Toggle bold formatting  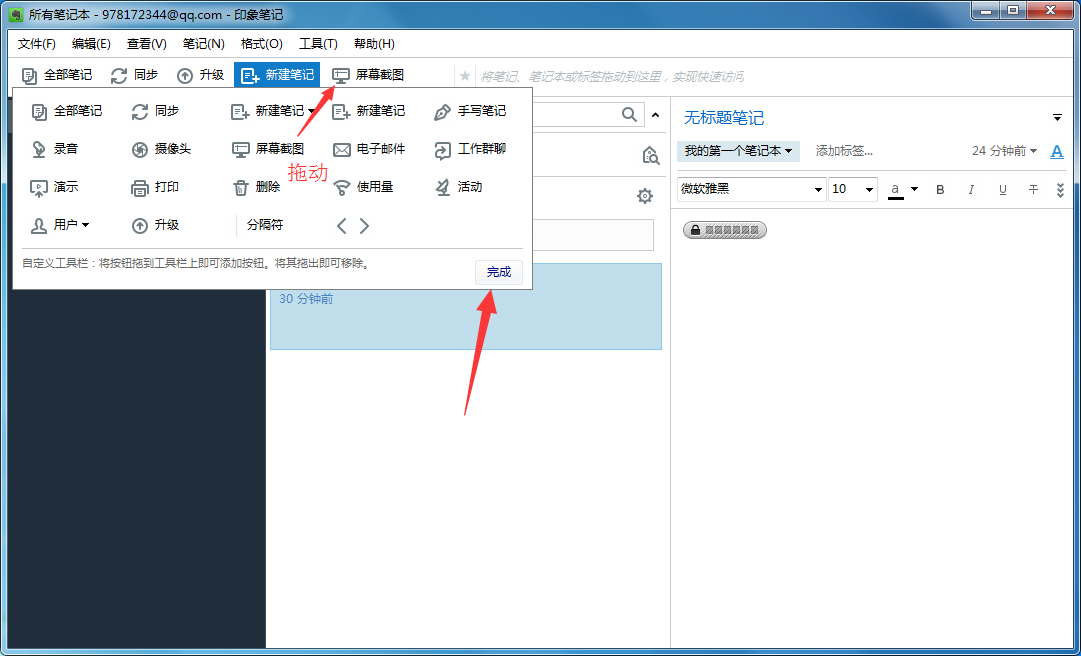coord(939,189)
